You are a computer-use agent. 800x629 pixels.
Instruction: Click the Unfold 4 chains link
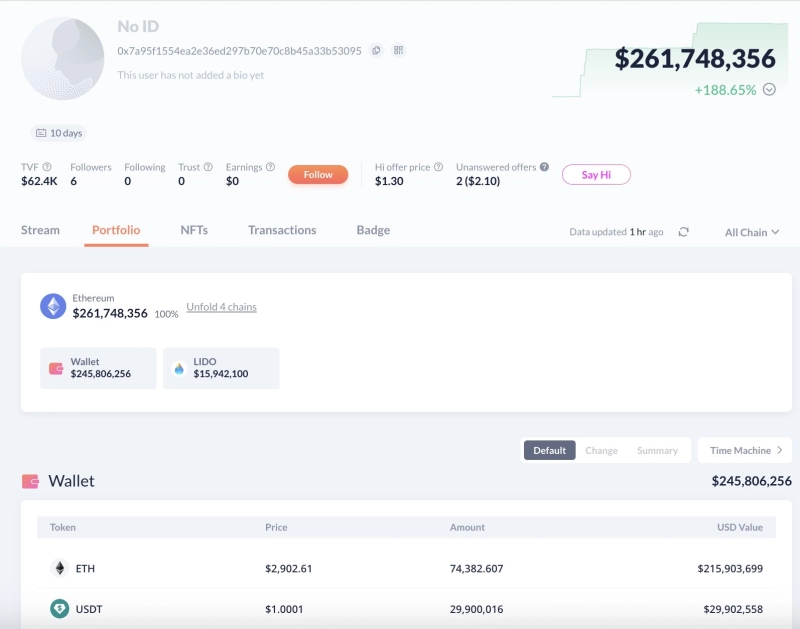(221, 307)
